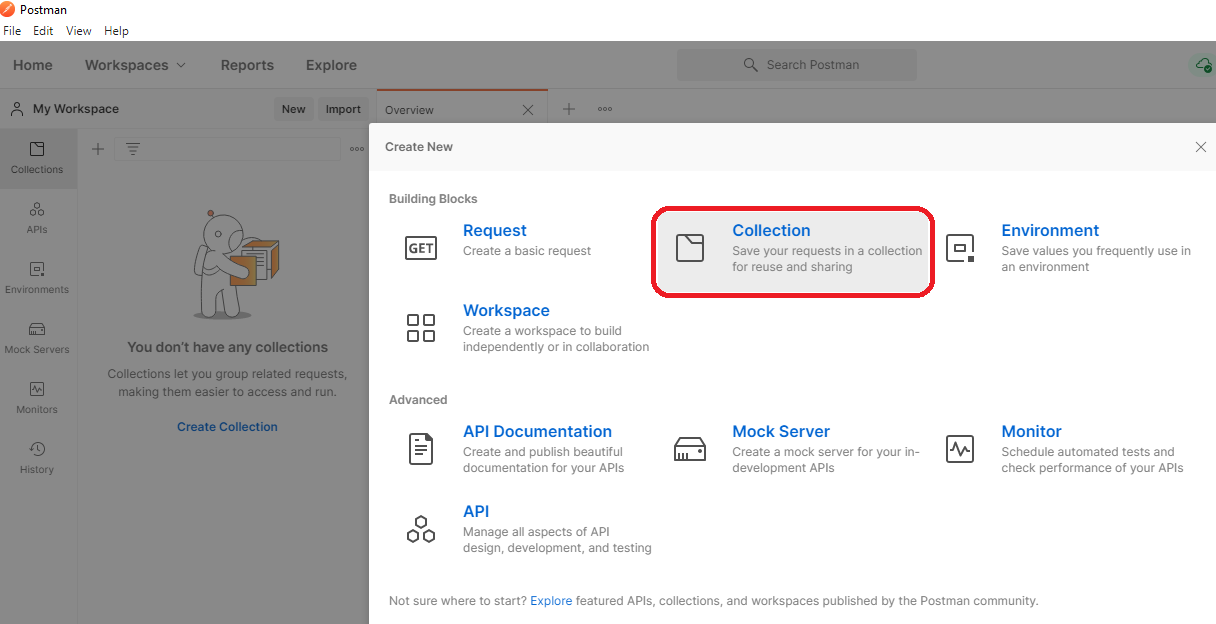Click the sync status cloud icon

1203,65
